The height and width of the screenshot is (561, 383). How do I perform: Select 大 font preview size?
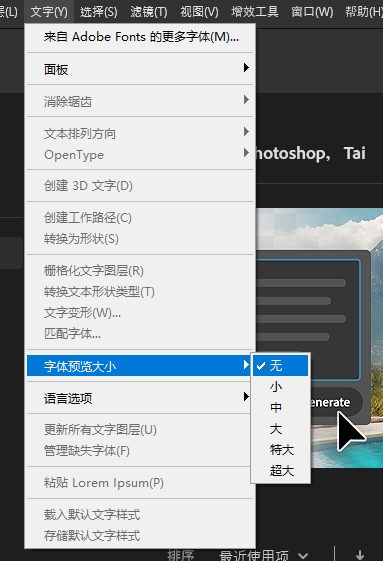pos(280,429)
